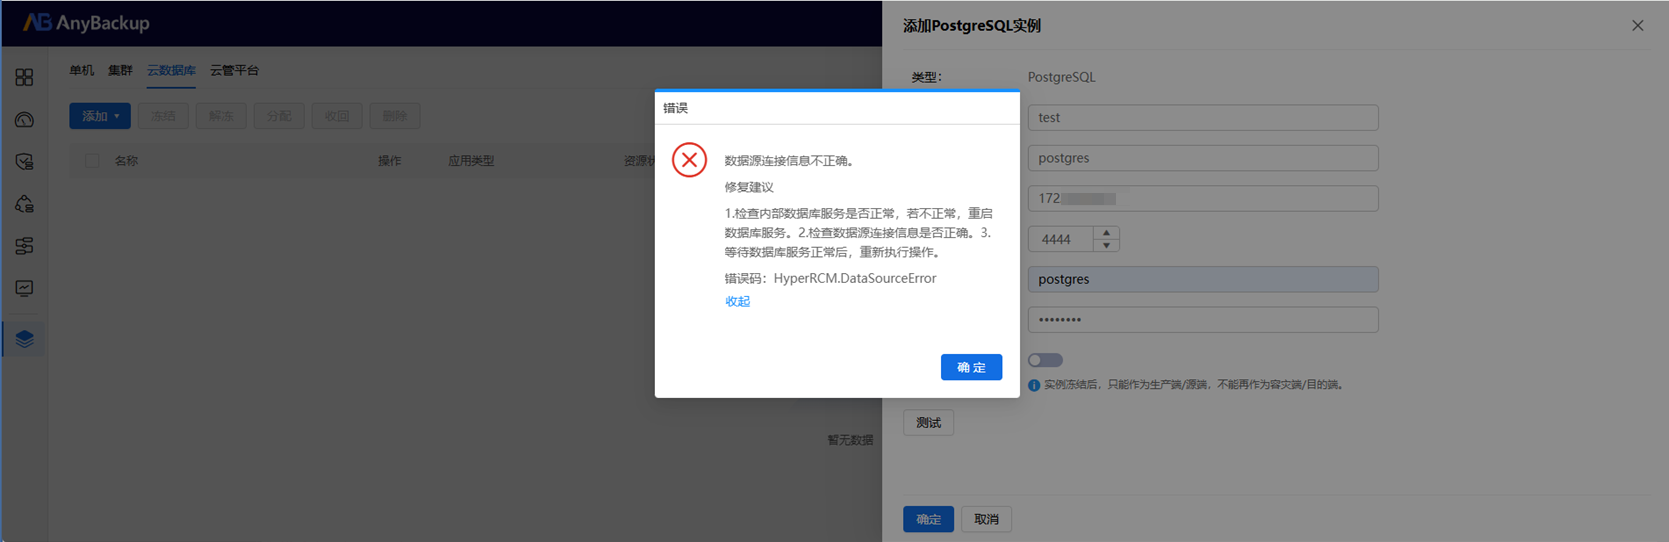Click the 收回 button
The width and height of the screenshot is (1669, 542).
point(337,116)
